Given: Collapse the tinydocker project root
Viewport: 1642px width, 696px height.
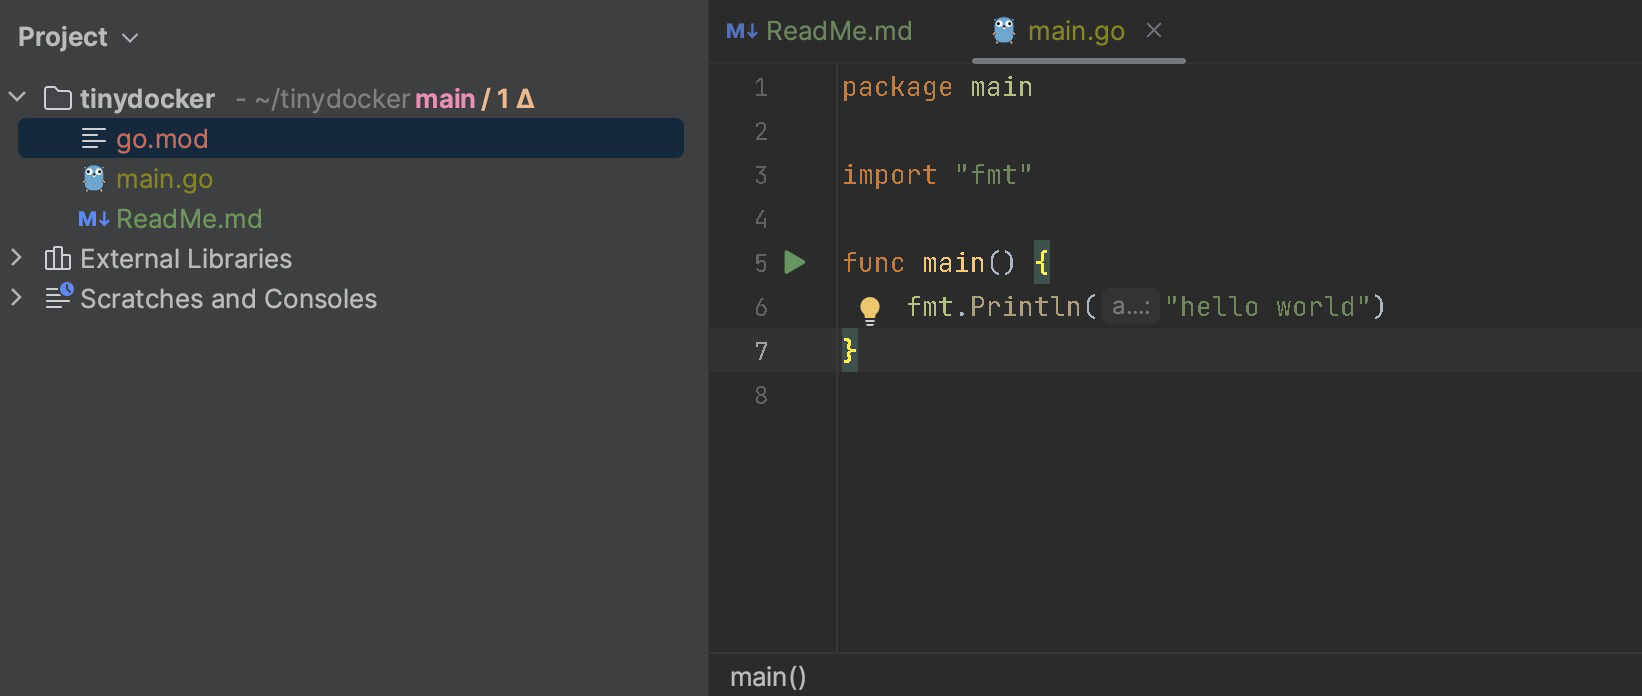Looking at the screenshot, I should pos(17,98).
